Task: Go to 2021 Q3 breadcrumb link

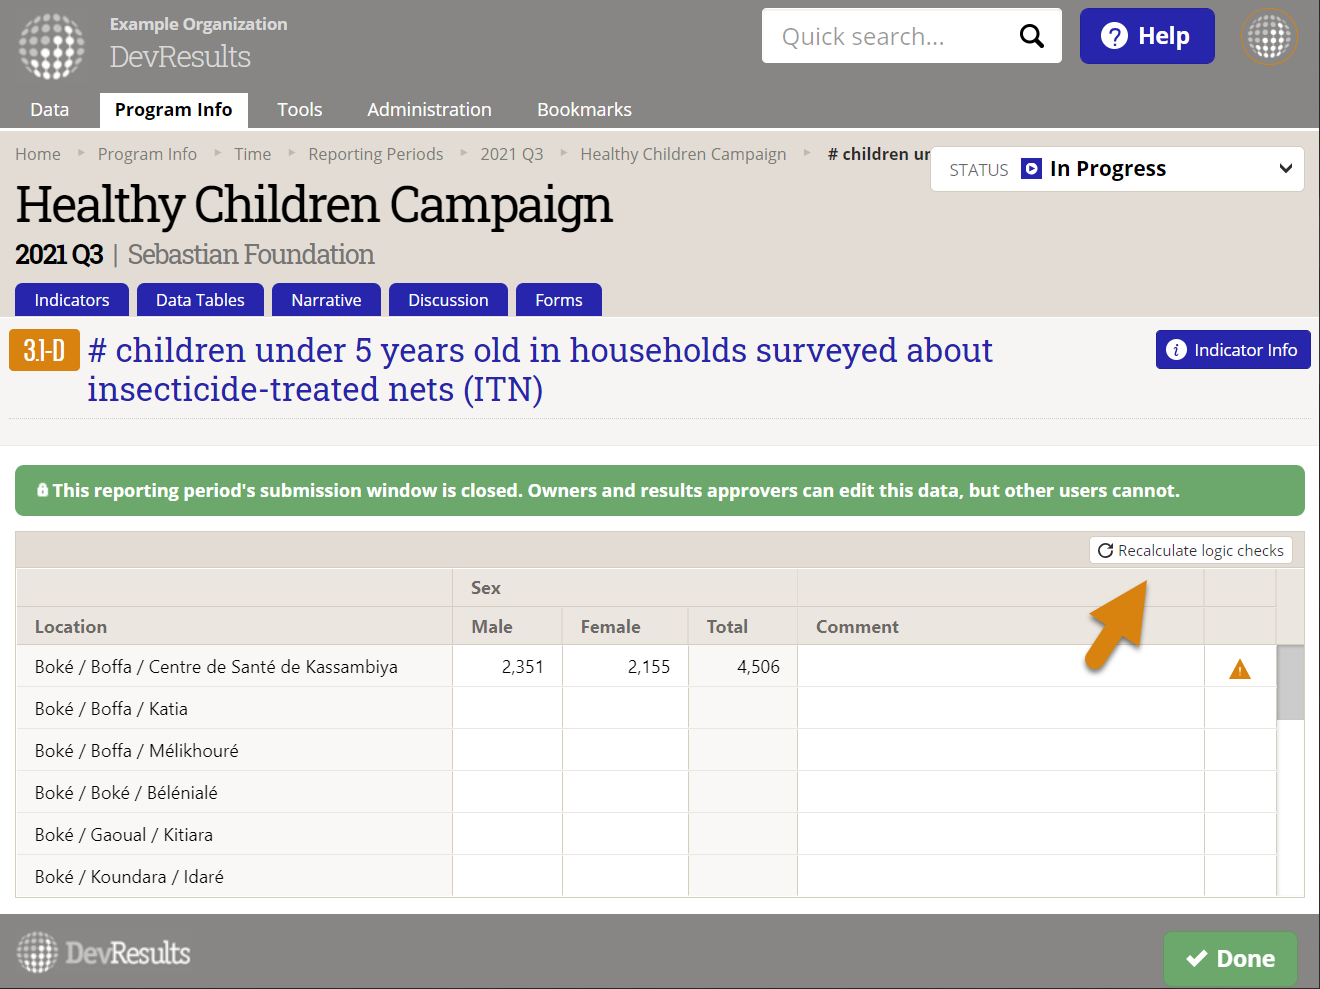Action: (512, 154)
